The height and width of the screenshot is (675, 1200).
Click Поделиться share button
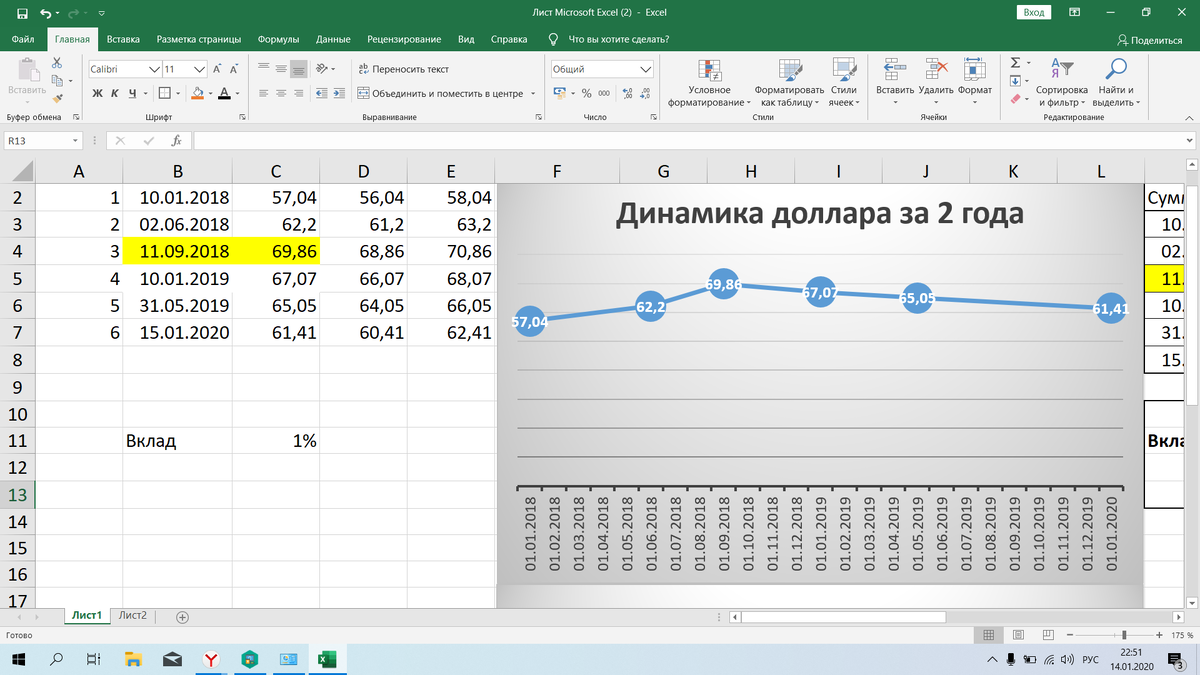tap(1149, 40)
